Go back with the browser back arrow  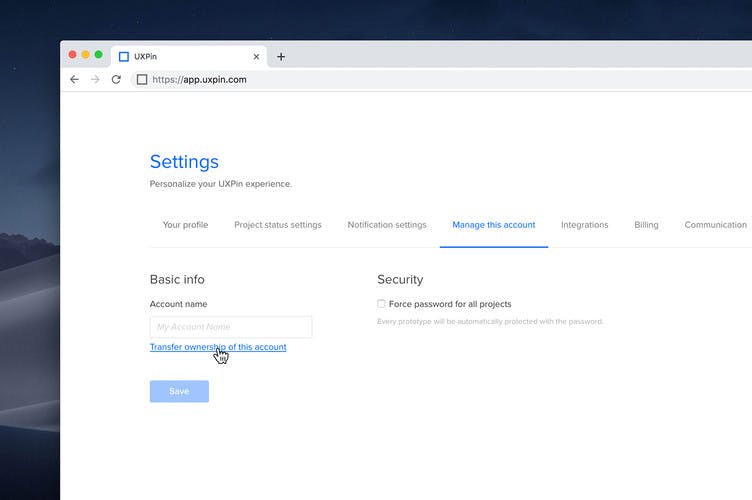click(x=74, y=80)
